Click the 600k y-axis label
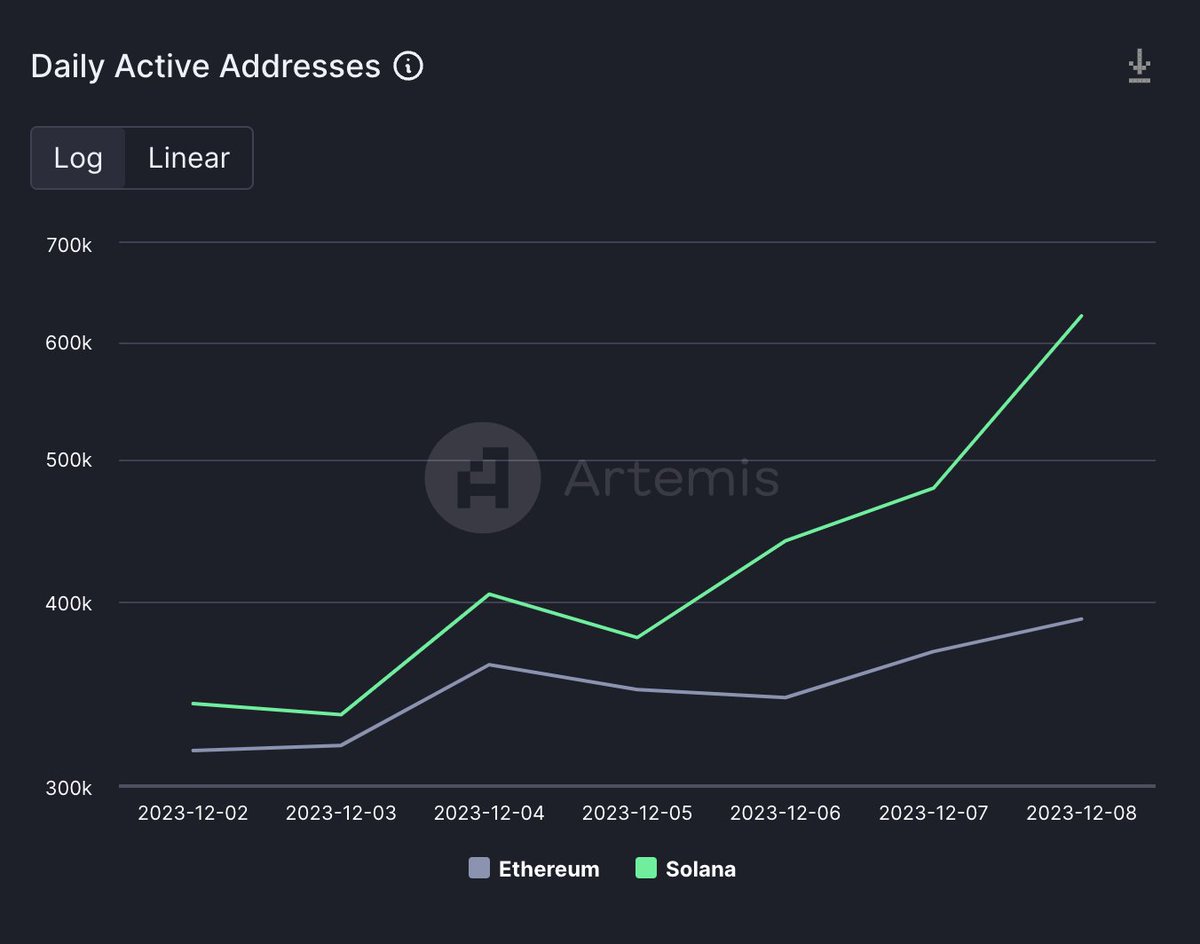This screenshot has width=1200, height=944. 71,343
